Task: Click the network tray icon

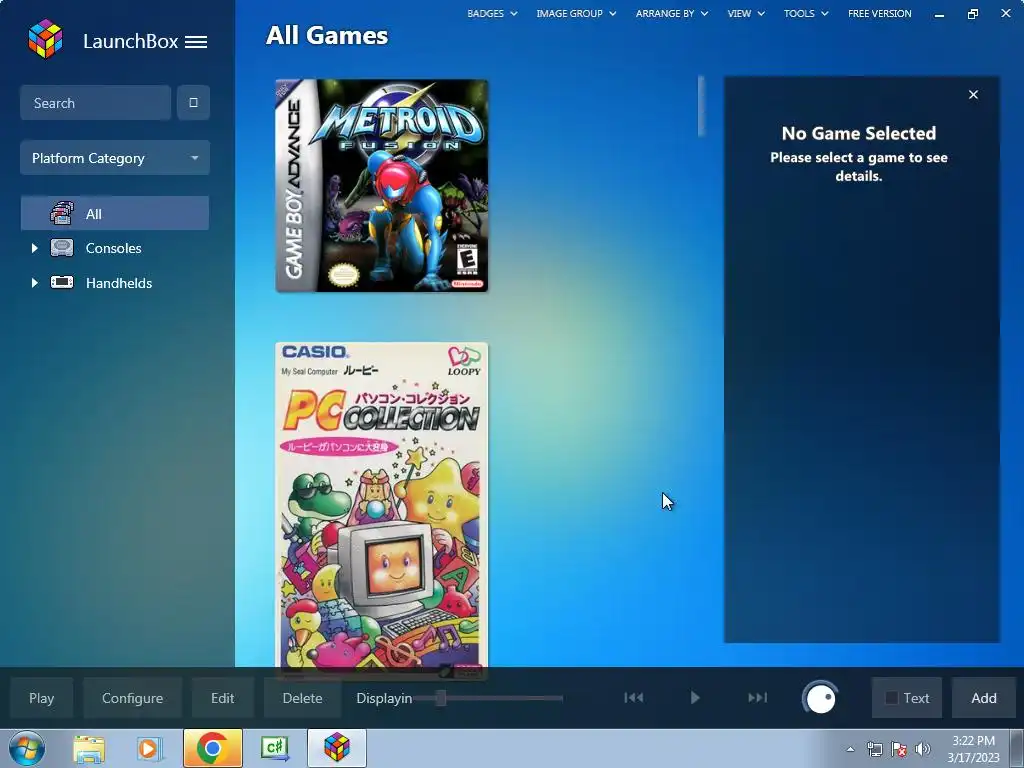Action: (x=874, y=750)
